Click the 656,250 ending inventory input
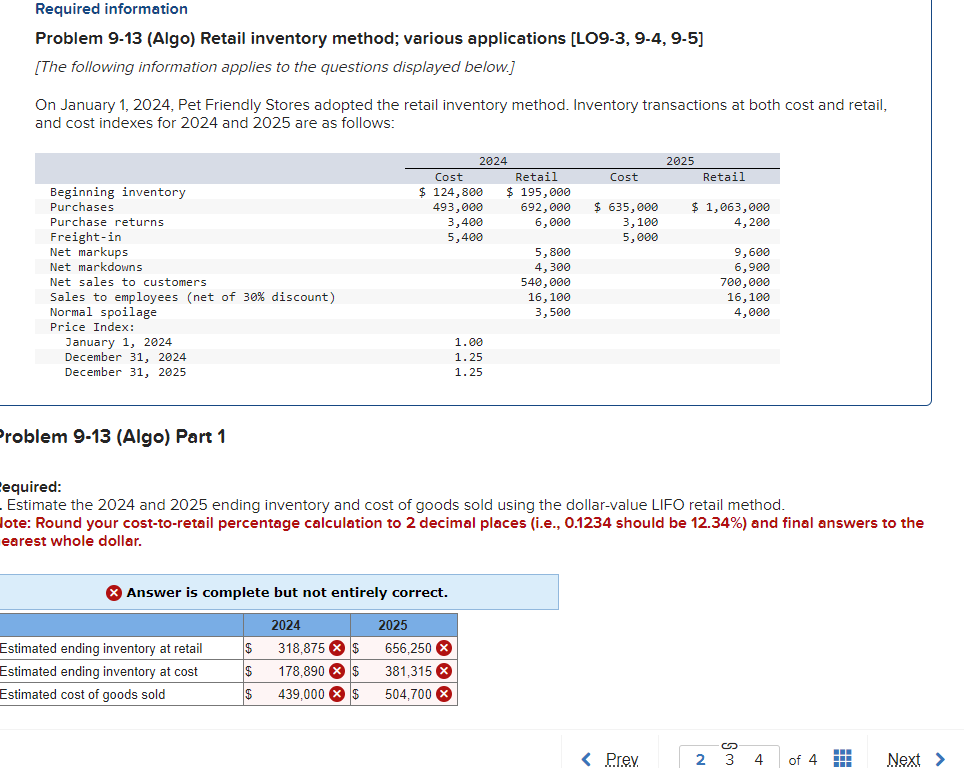 (x=405, y=647)
